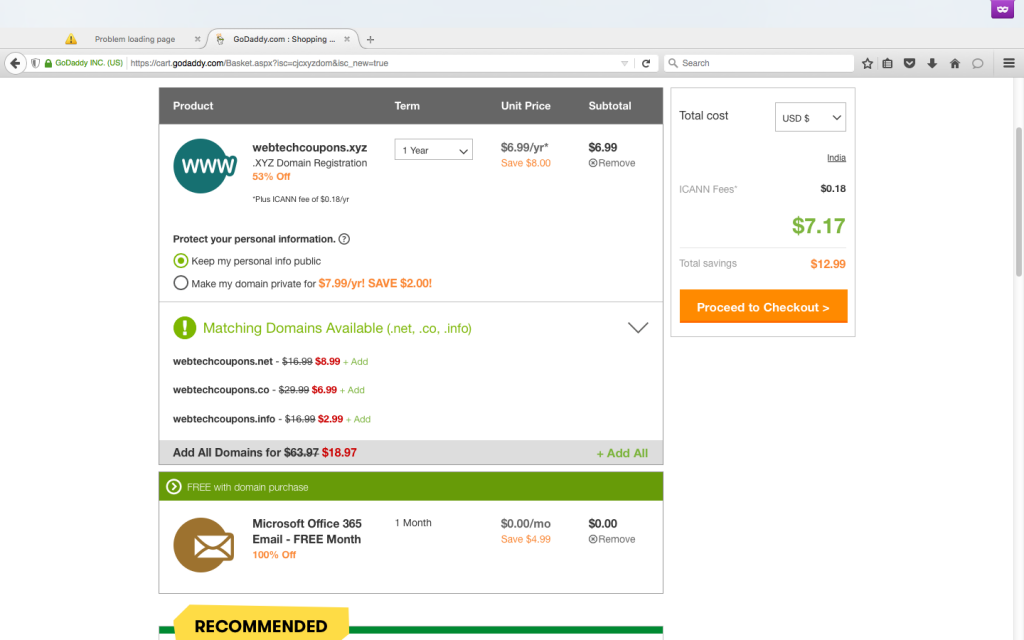The height and width of the screenshot is (640, 1024).
Task: Bookmark this page with the star icon
Action: [x=867, y=63]
